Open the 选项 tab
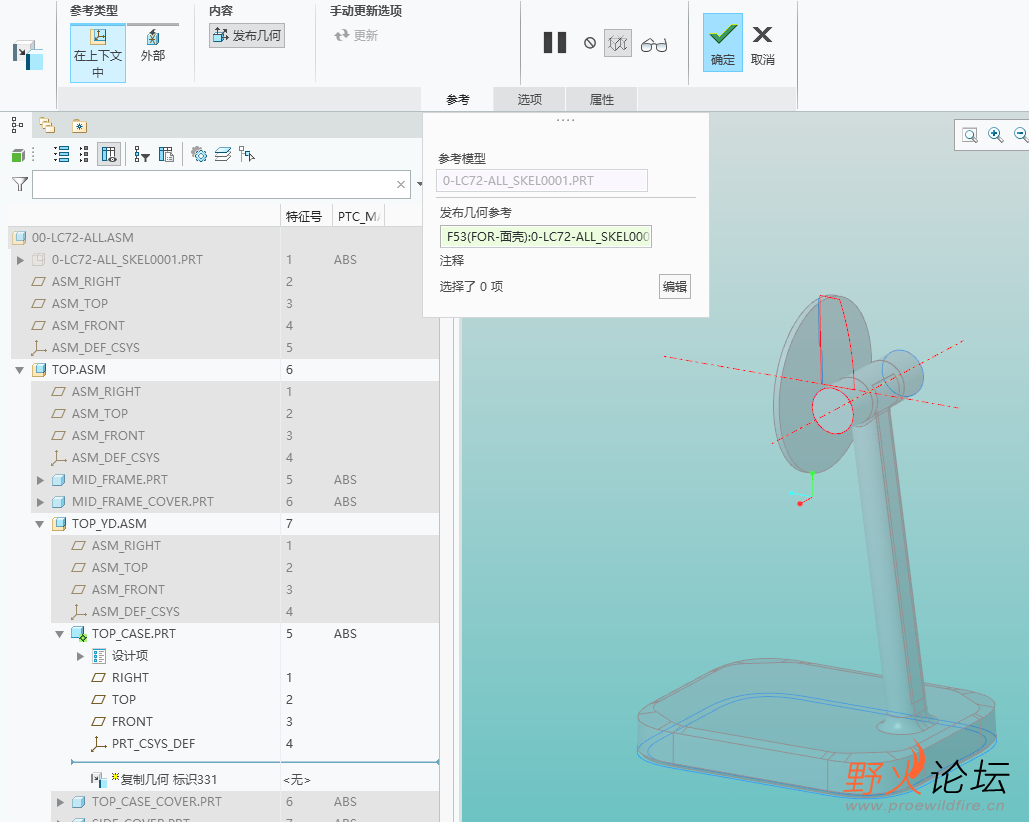This screenshot has height=822, width=1029. 530,100
